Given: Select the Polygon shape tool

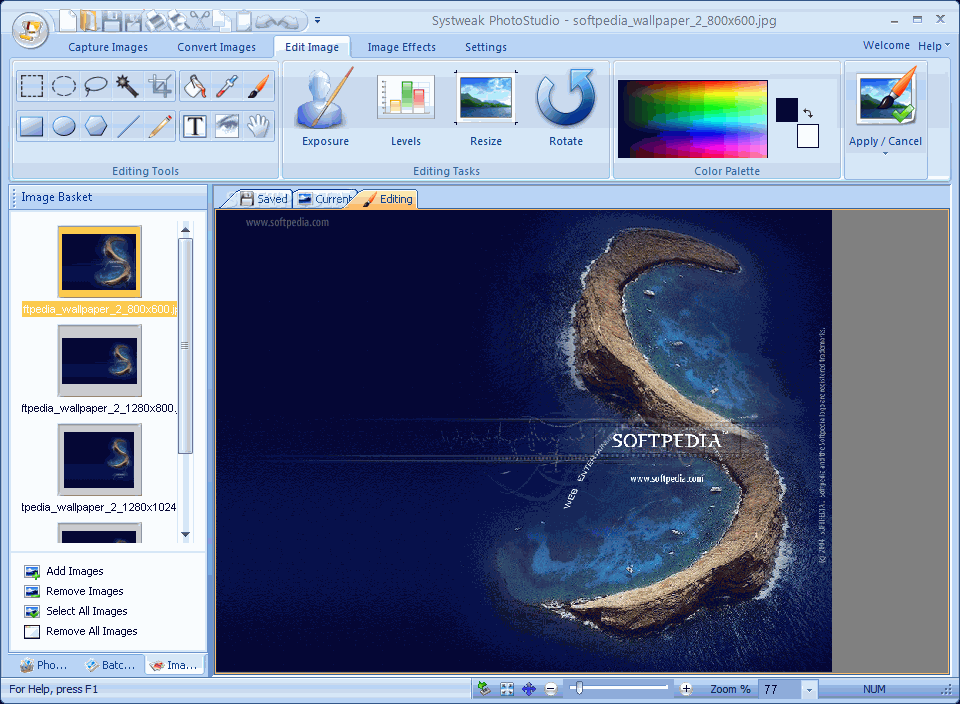Looking at the screenshot, I should coord(96,126).
